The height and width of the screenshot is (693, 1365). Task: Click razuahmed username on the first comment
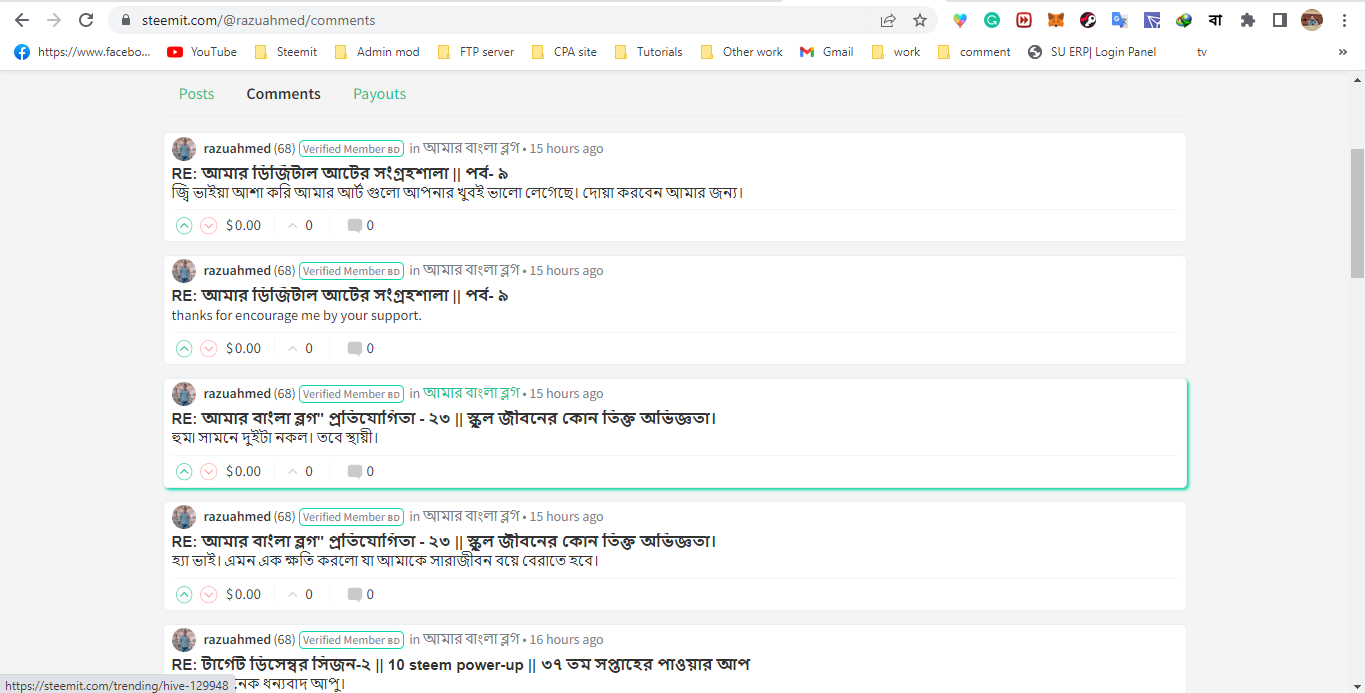pyautogui.click(x=237, y=148)
